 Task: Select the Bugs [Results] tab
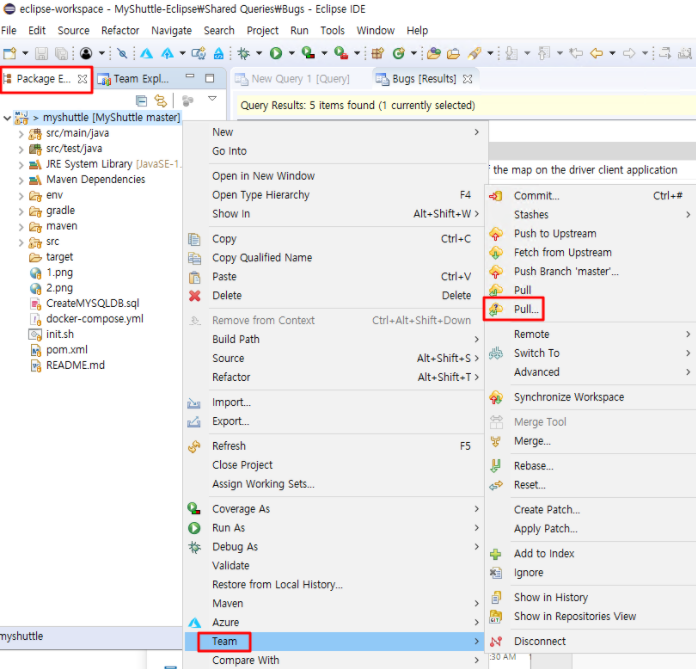[424, 79]
